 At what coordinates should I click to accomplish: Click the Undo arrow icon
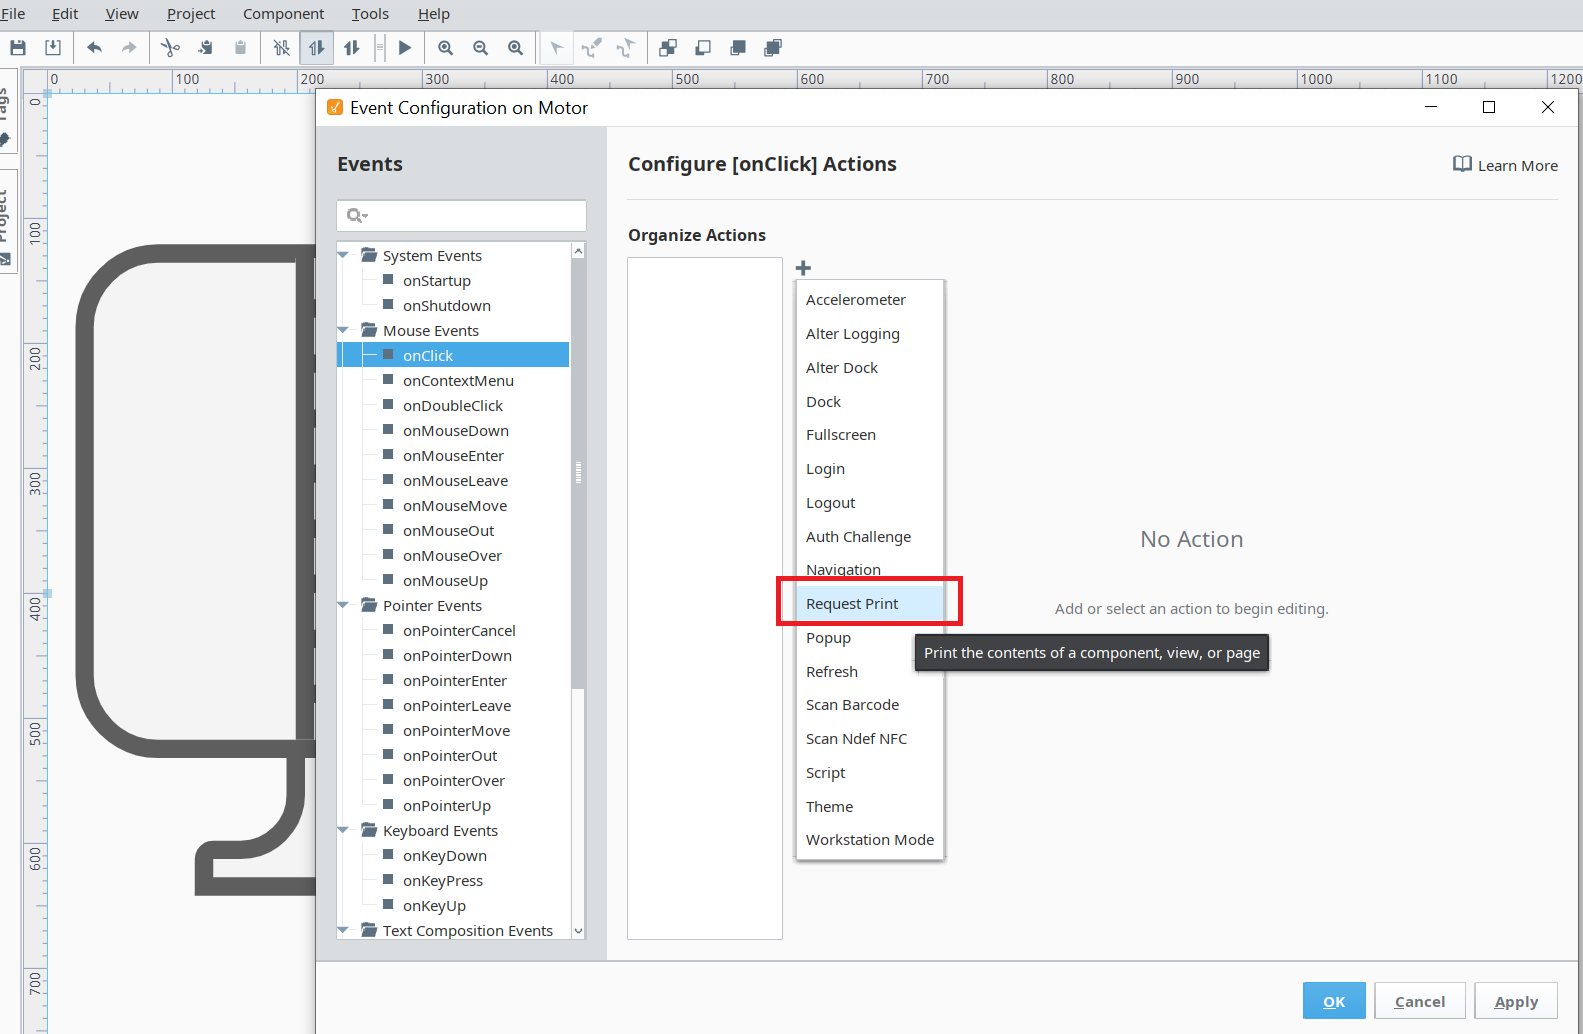94,48
